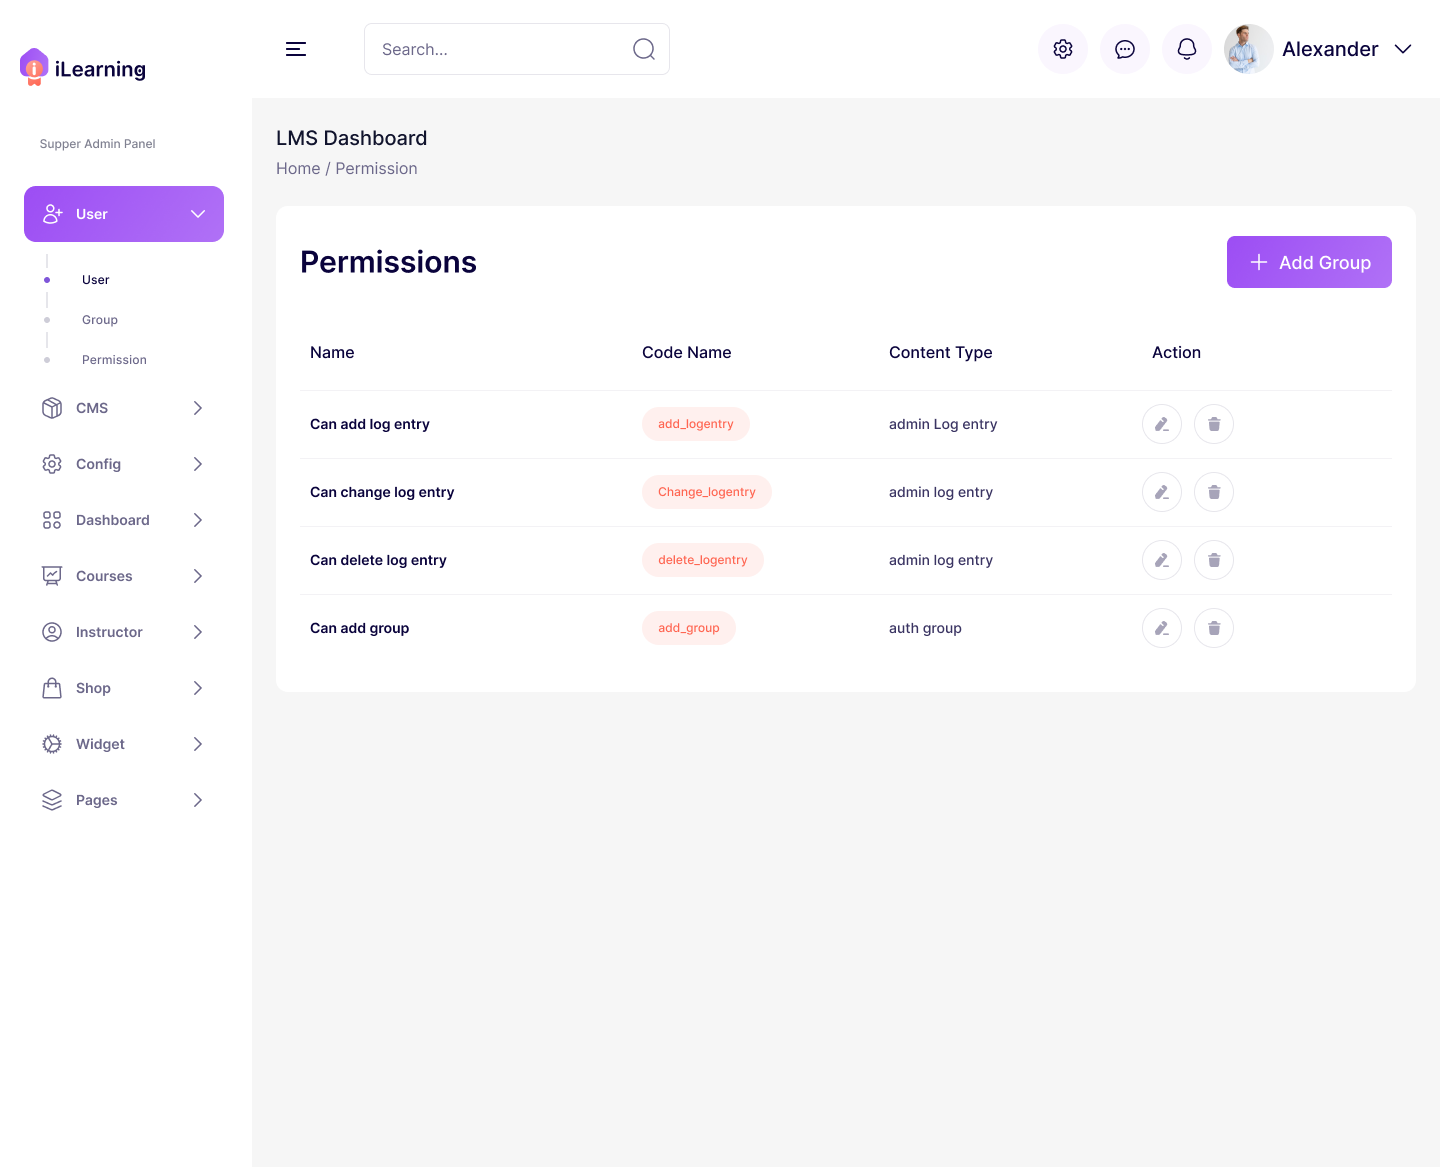Select the Group radio item in sidebar

[99, 319]
